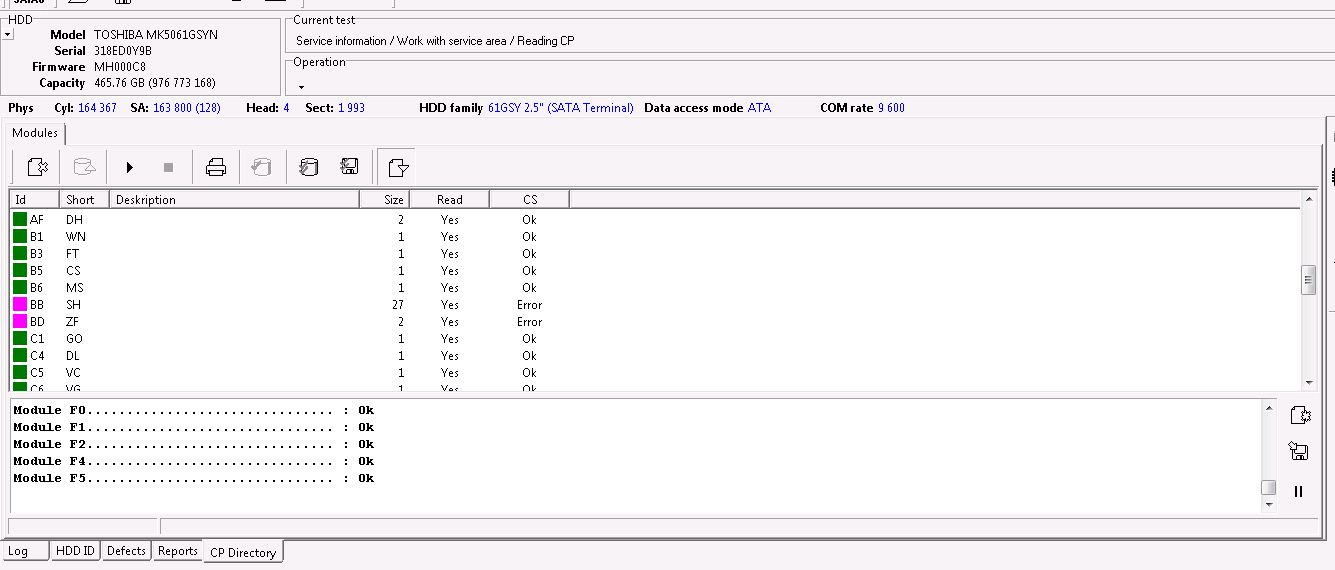Click the Cyl value 164 367

point(97,108)
